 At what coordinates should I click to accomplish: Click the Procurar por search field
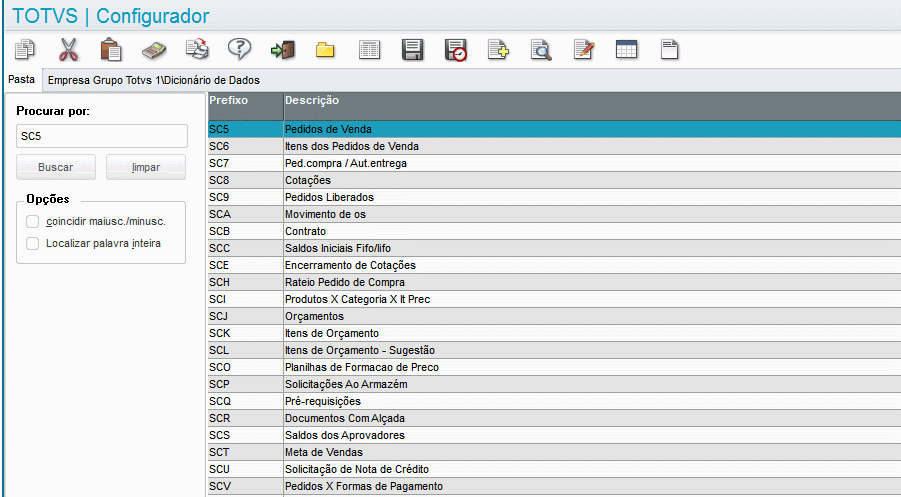point(102,136)
